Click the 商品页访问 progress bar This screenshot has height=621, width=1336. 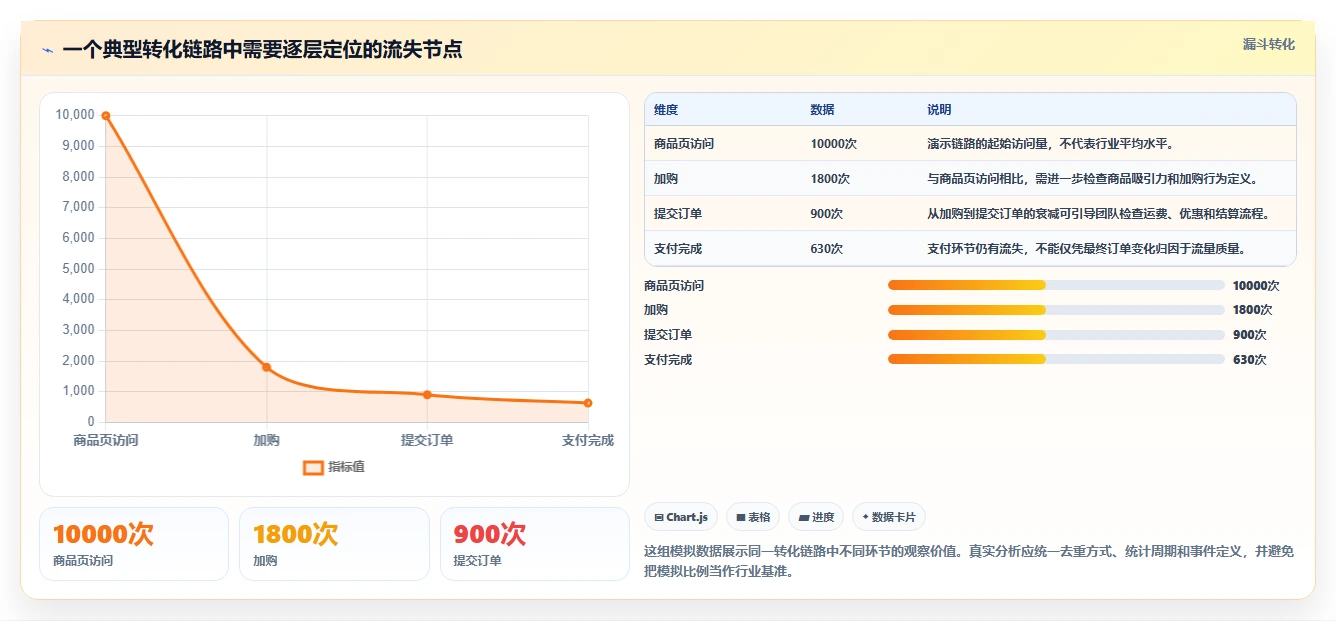click(1056, 285)
